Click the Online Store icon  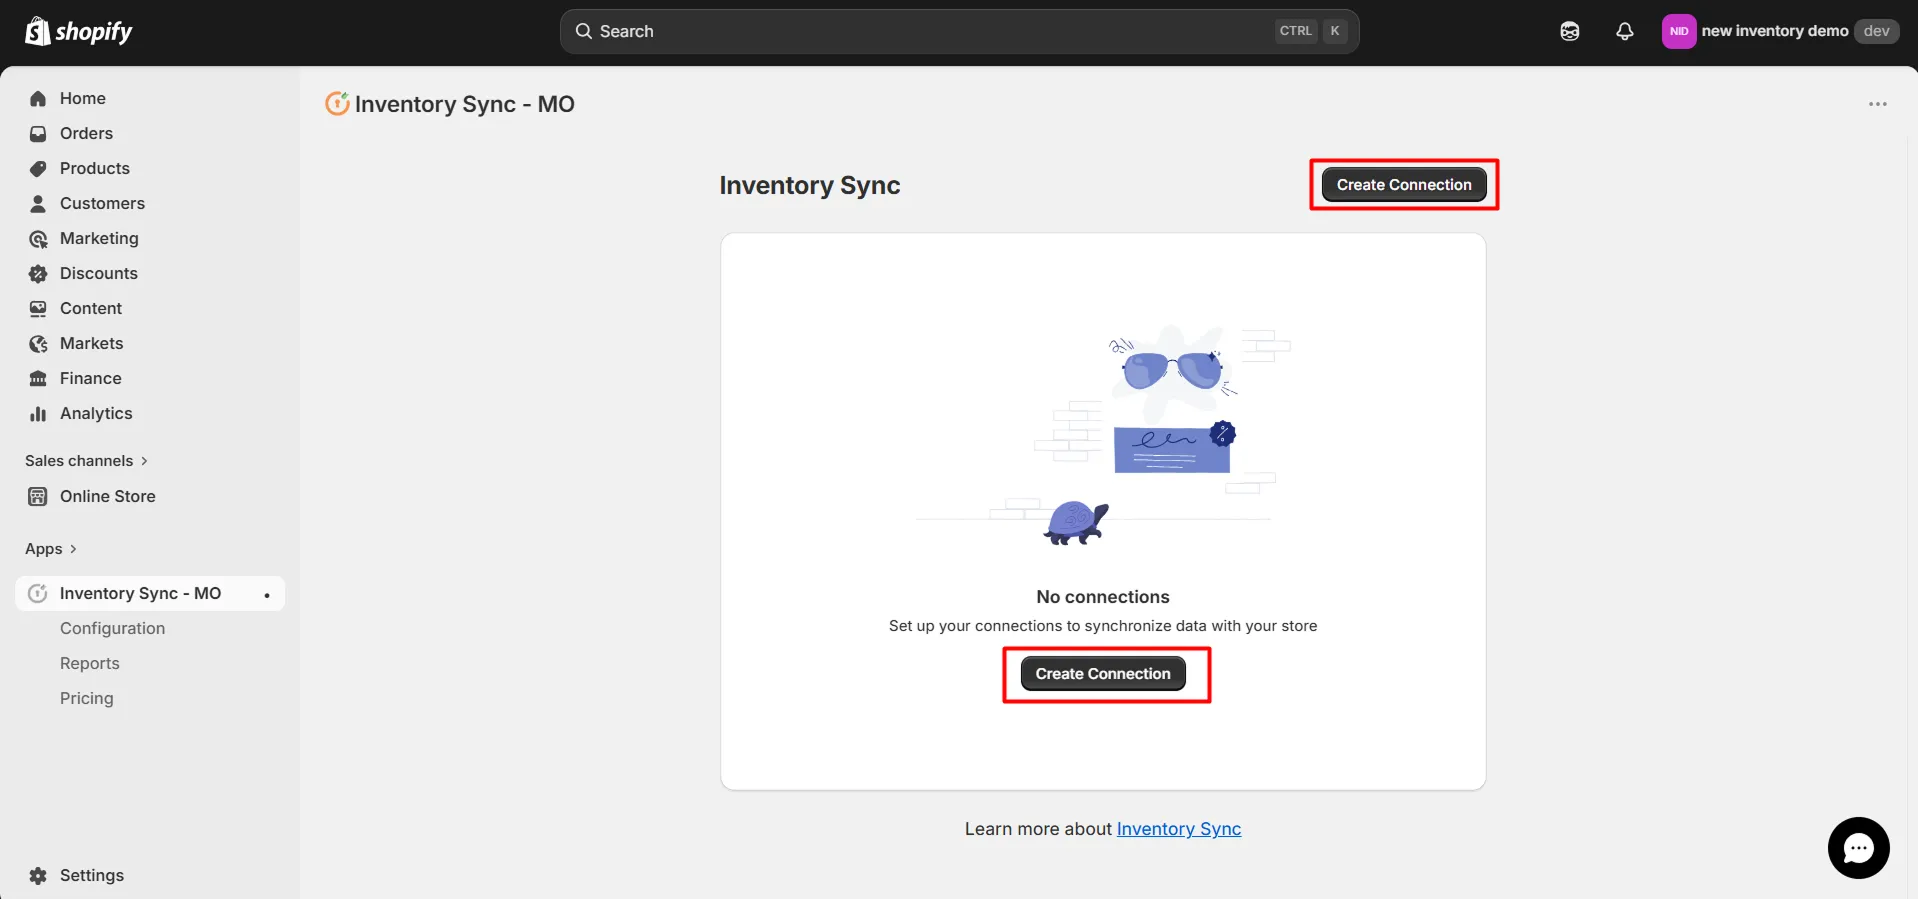[38, 496]
